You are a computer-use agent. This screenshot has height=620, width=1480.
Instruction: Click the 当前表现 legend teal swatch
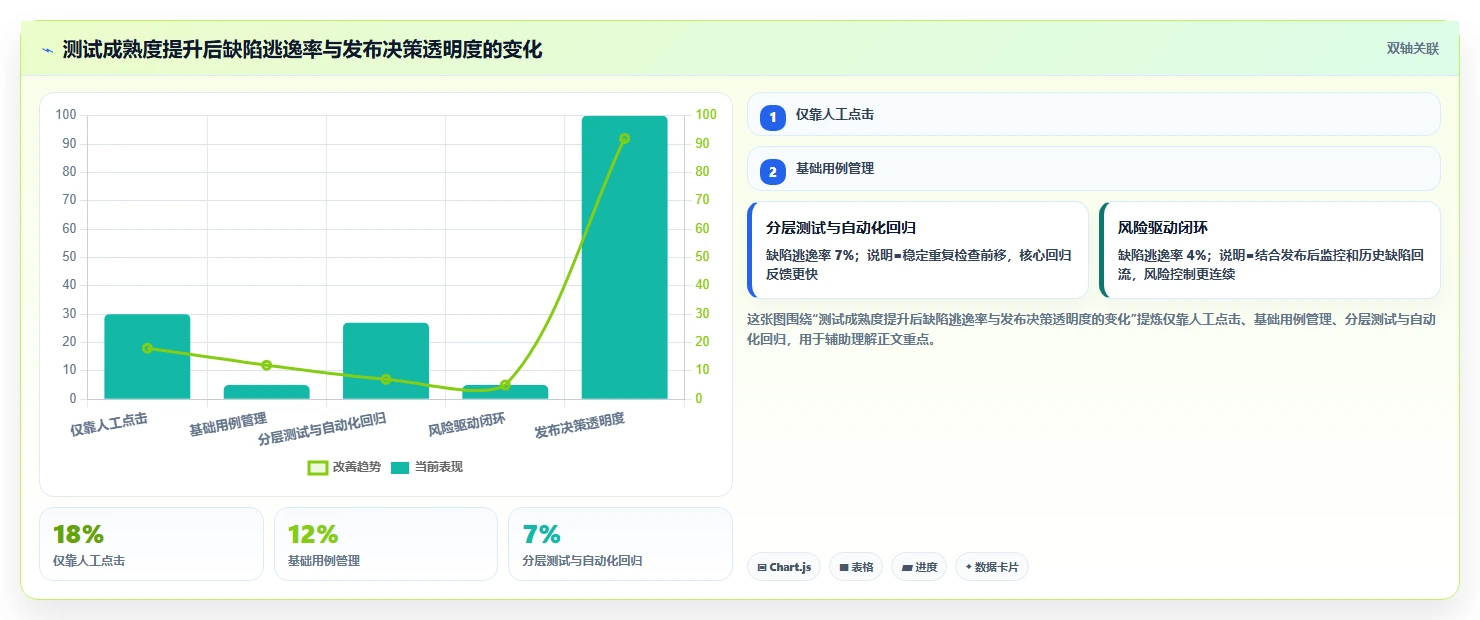[x=400, y=467]
